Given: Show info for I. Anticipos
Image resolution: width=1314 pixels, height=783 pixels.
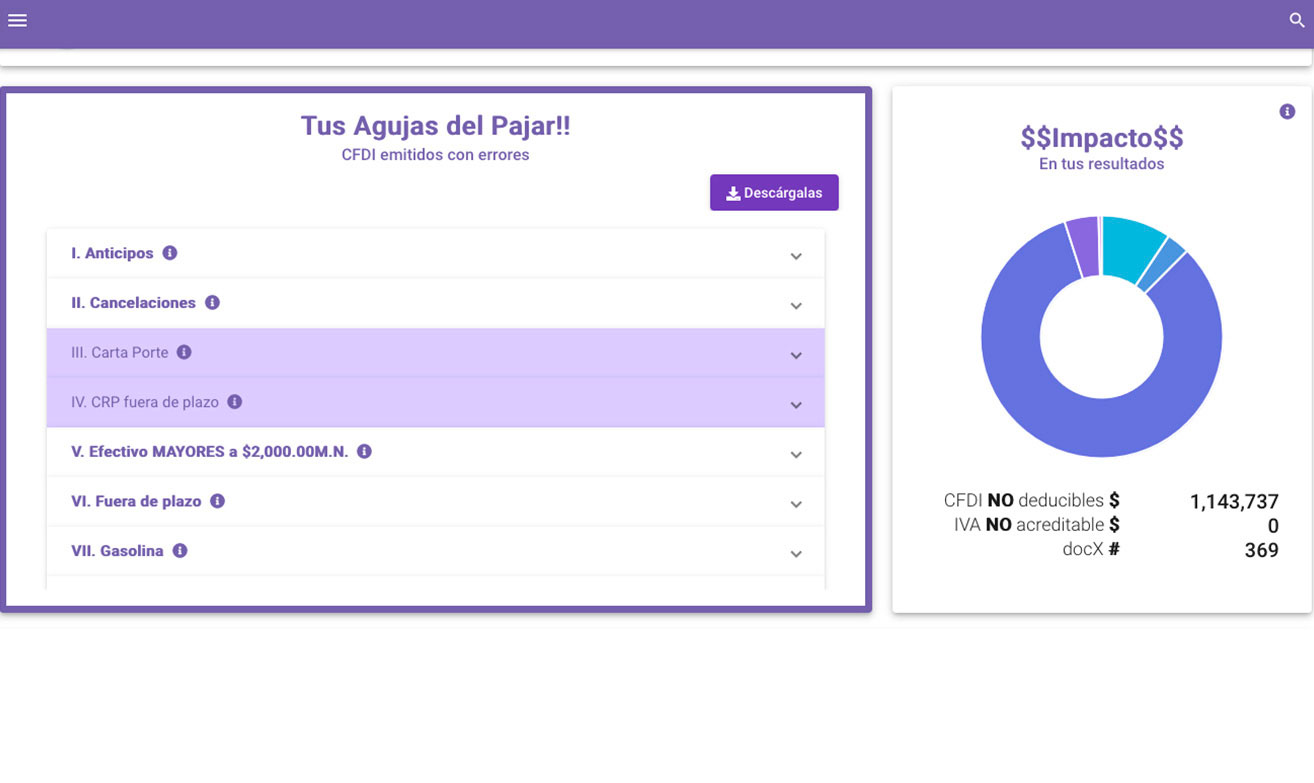Looking at the screenshot, I should click(170, 253).
